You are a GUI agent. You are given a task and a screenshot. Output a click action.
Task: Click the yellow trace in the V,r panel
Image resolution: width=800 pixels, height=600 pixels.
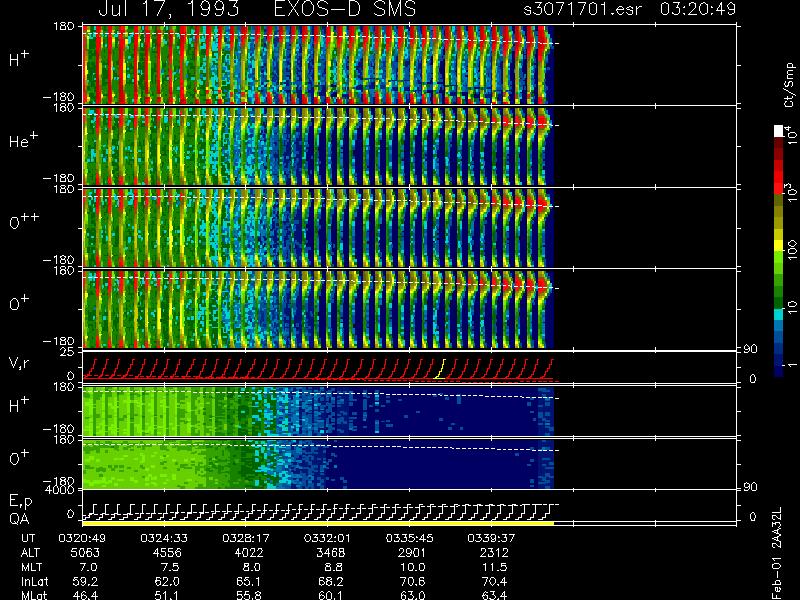pyautogui.click(x=439, y=369)
